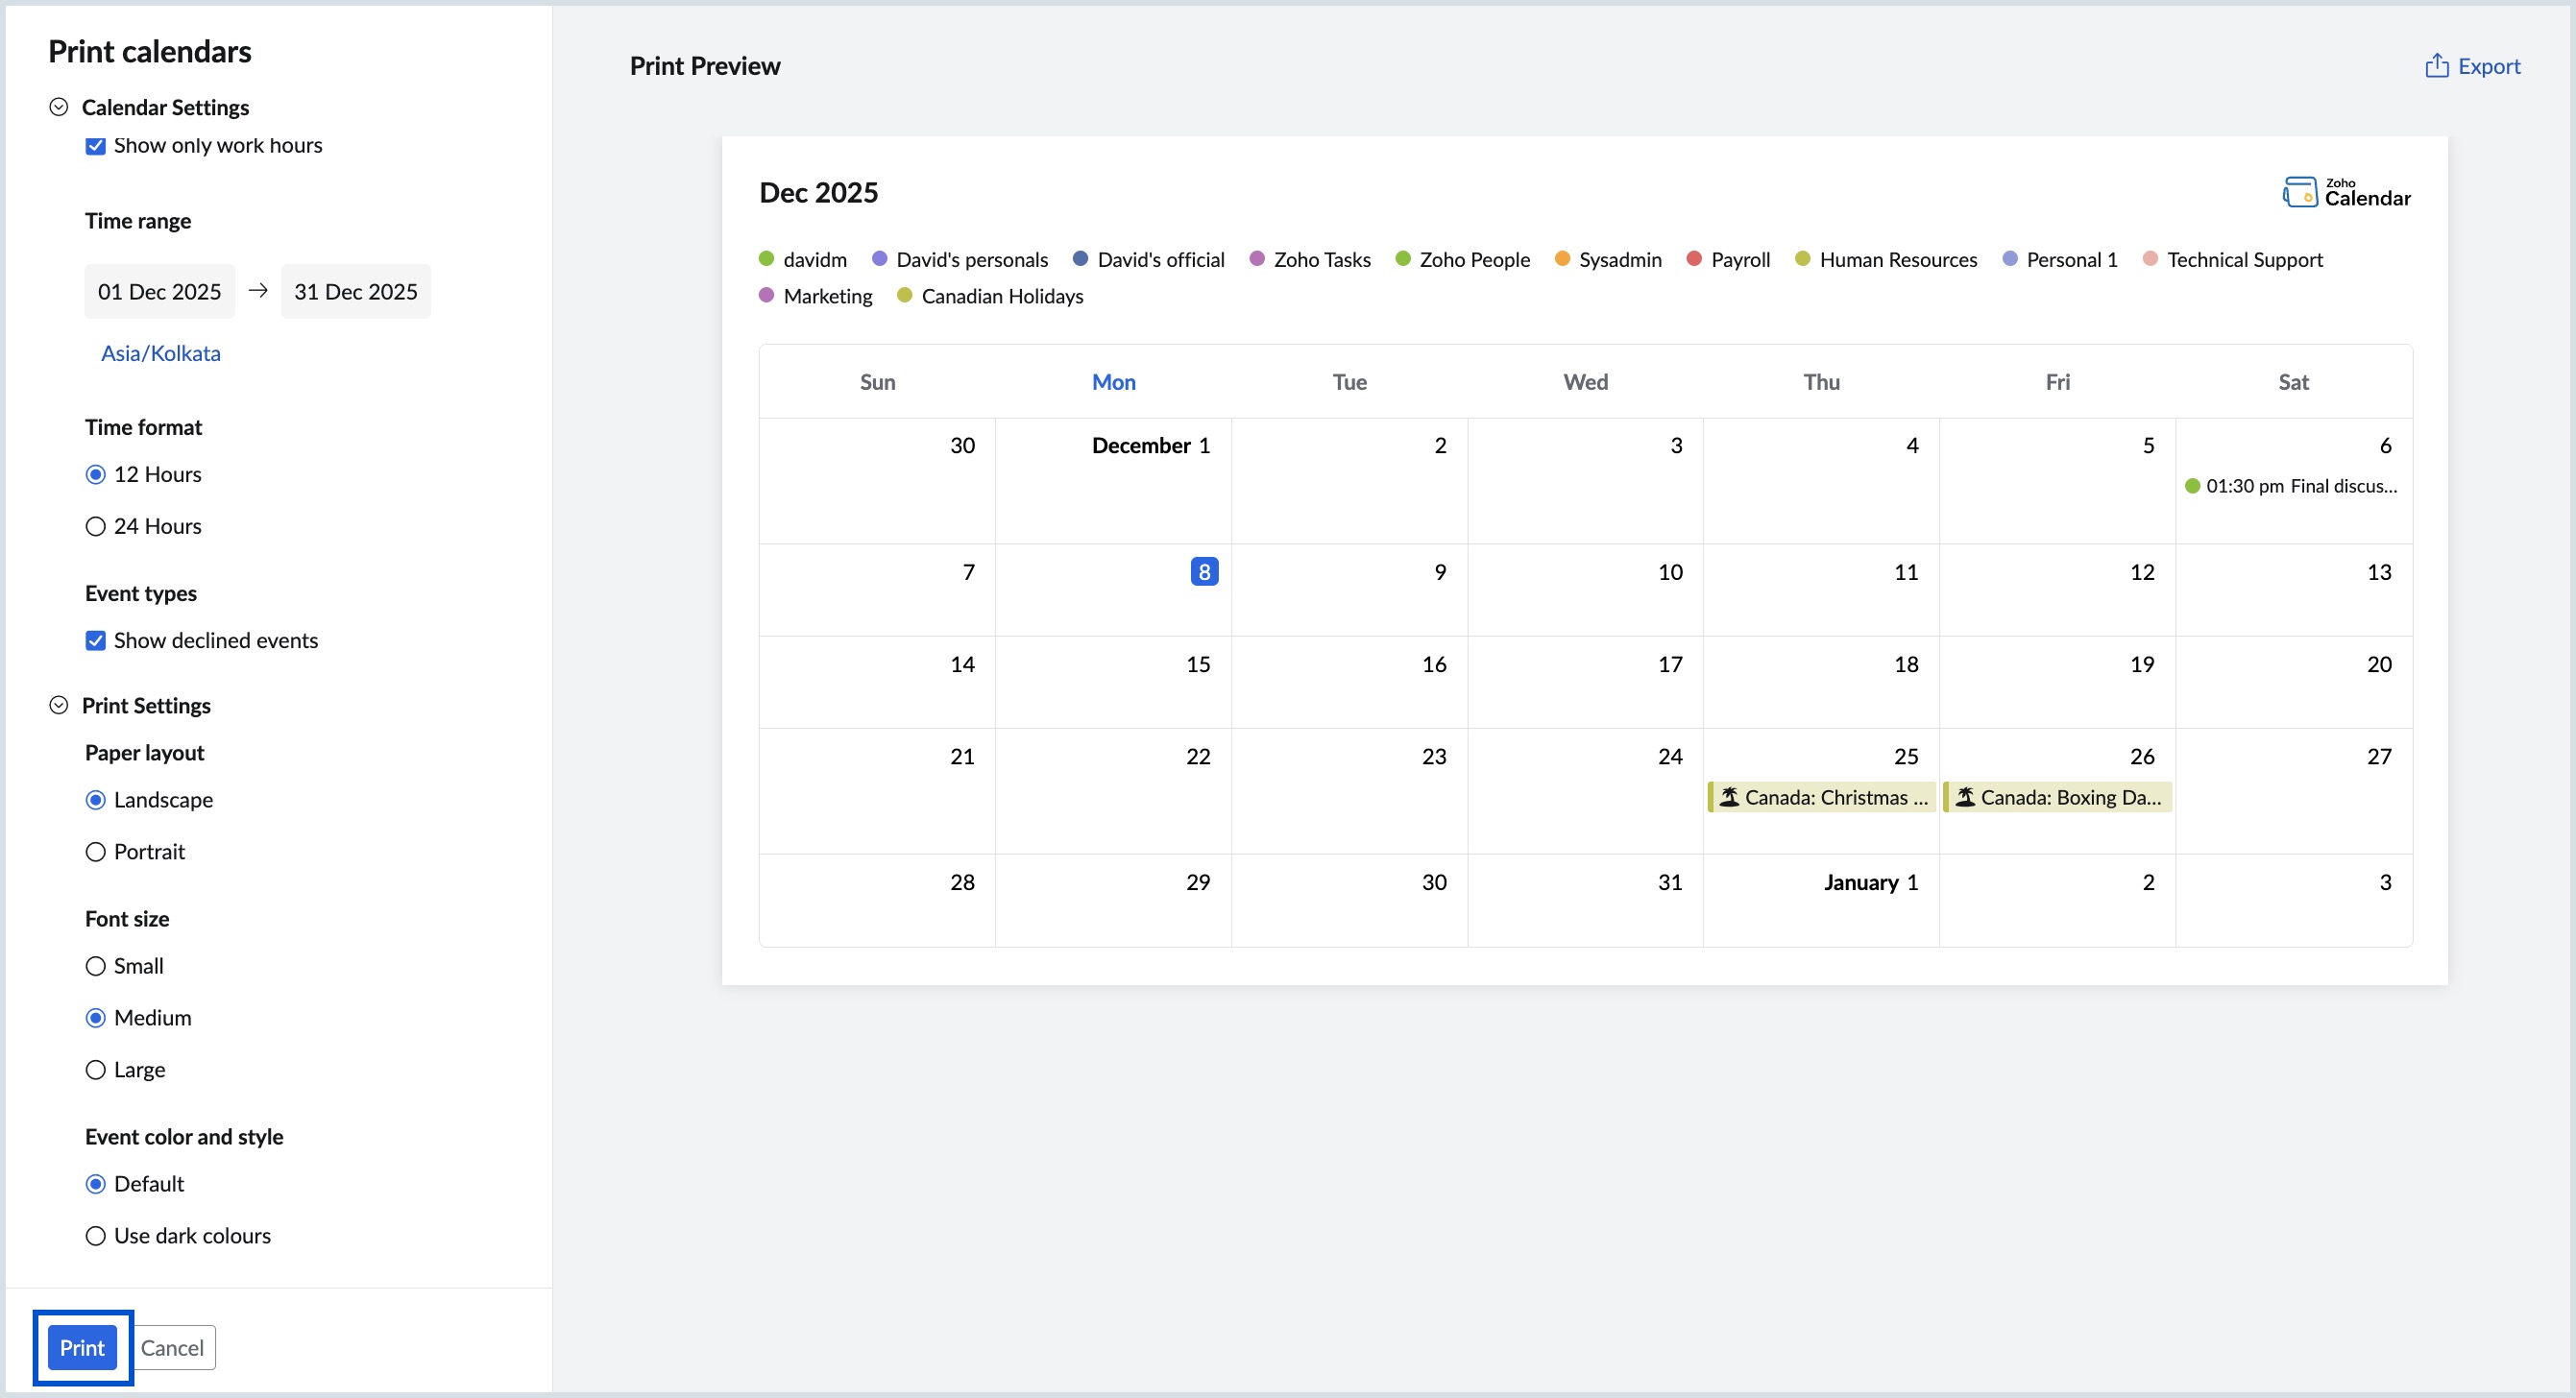The width and height of the screenshot is (2576, 1398).
Task: Select Large font size
Action: pyautogui.click(x=96, y=1069)
